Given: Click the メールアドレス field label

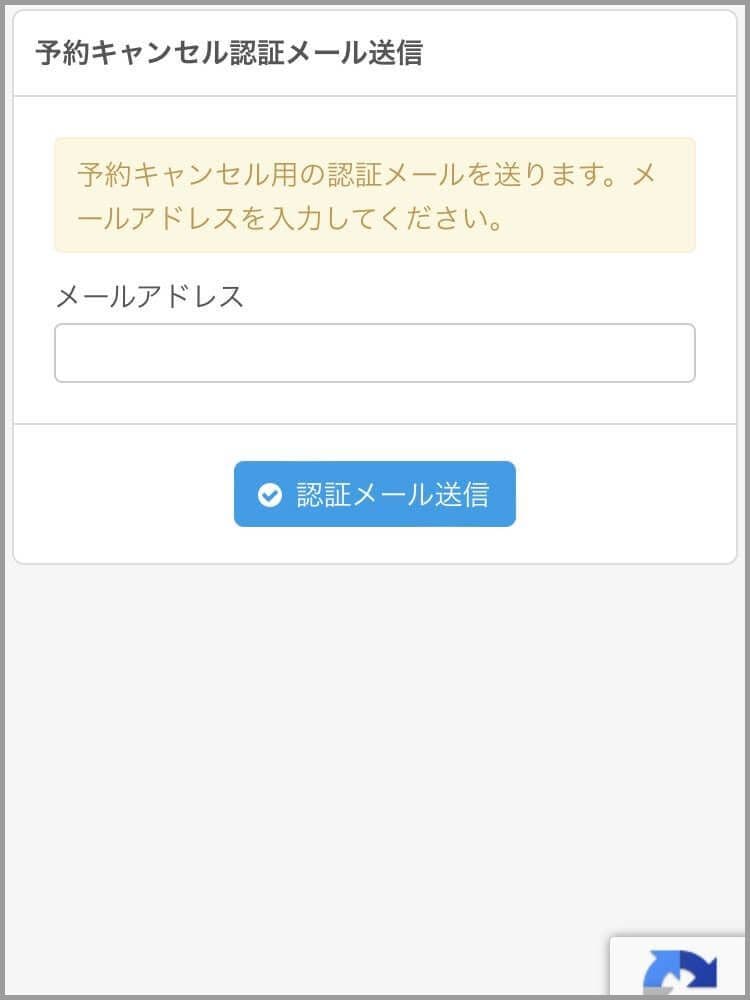Looking at the screenshot, I should [x=149, y=296].
